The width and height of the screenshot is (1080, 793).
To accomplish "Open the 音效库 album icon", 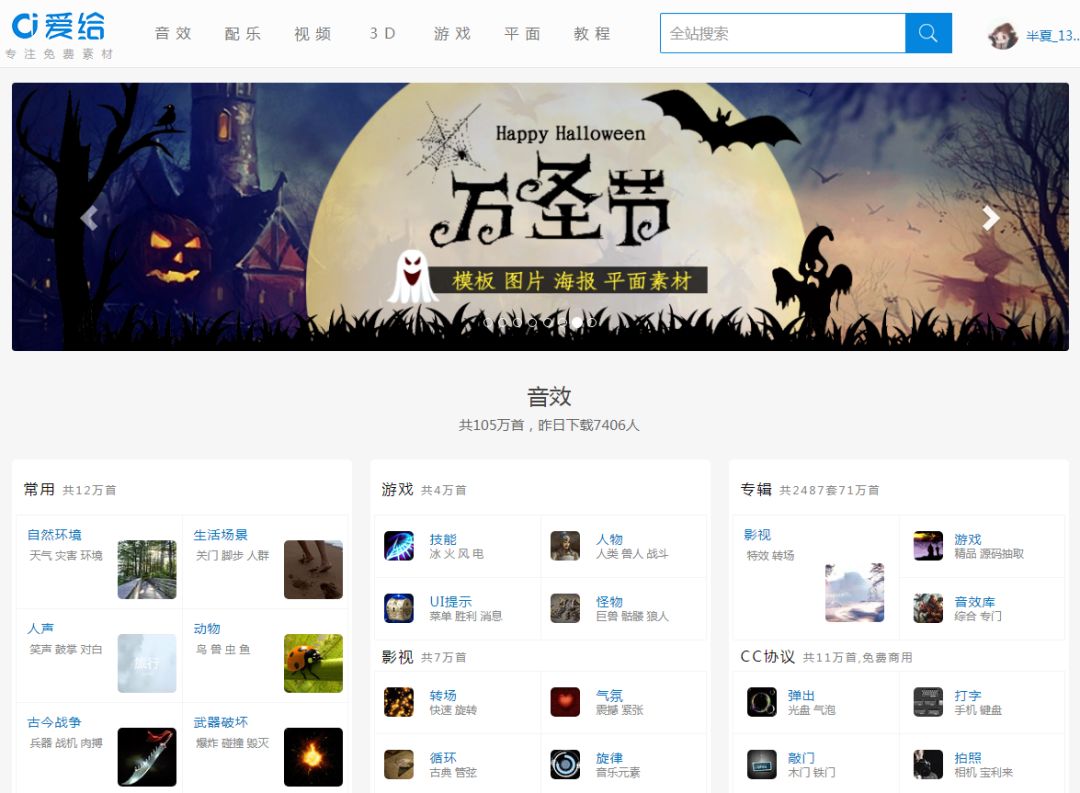I will (x=928, y=608).
